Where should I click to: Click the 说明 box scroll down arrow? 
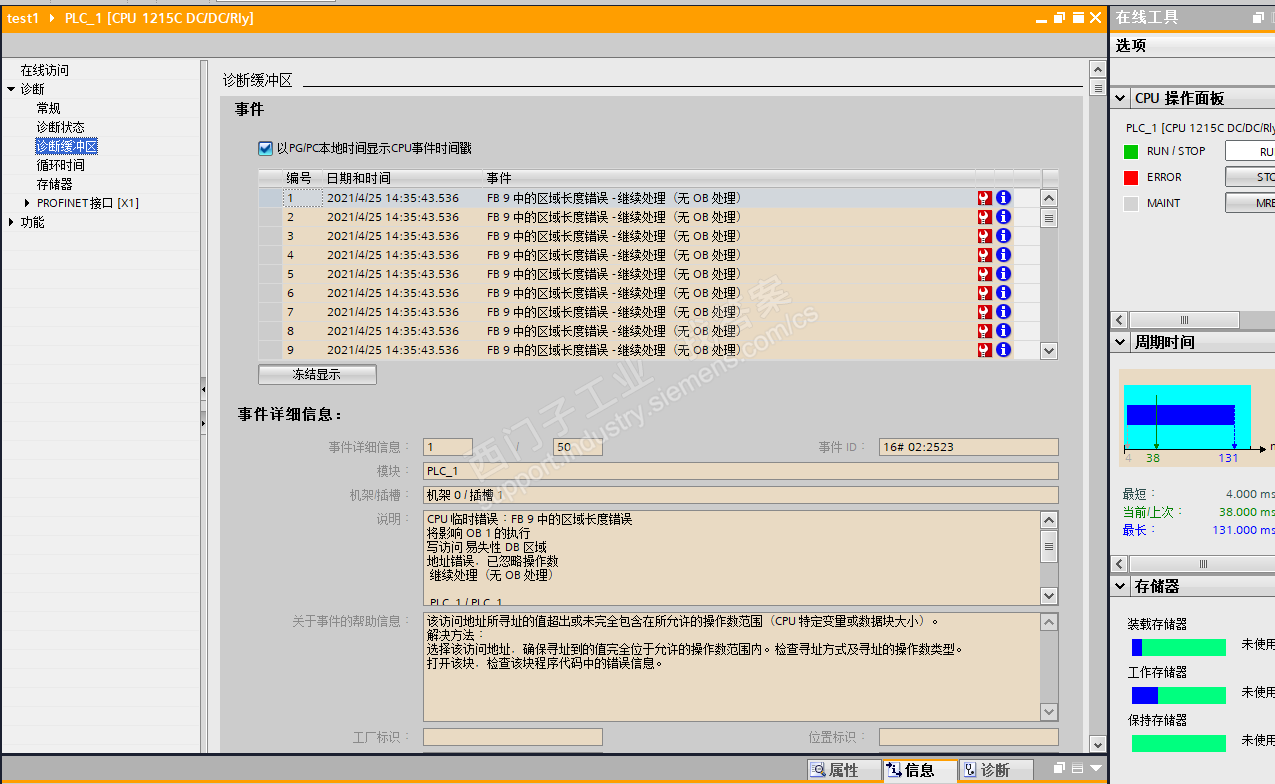pyautogui.click(x=1049, y=596)
